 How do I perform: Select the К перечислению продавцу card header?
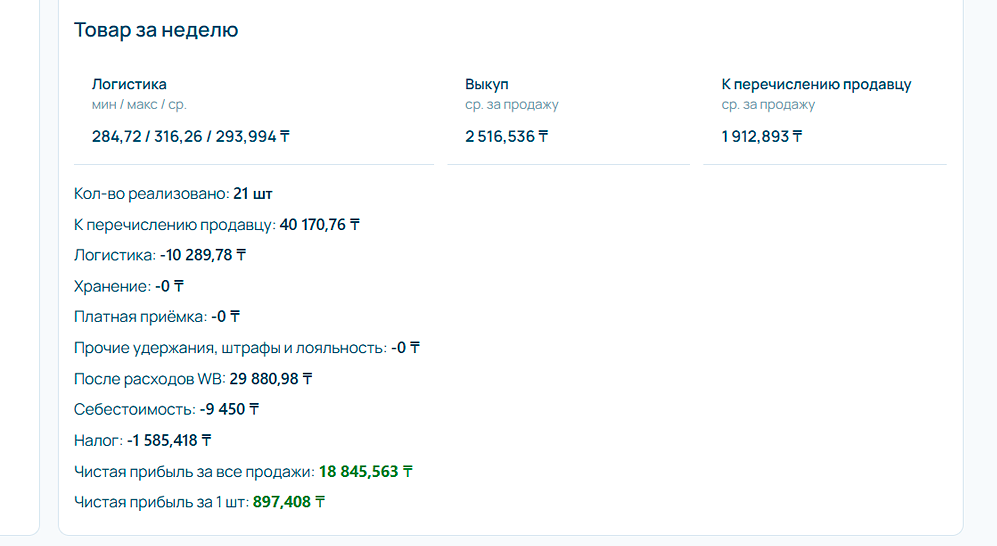click(816, 85)
